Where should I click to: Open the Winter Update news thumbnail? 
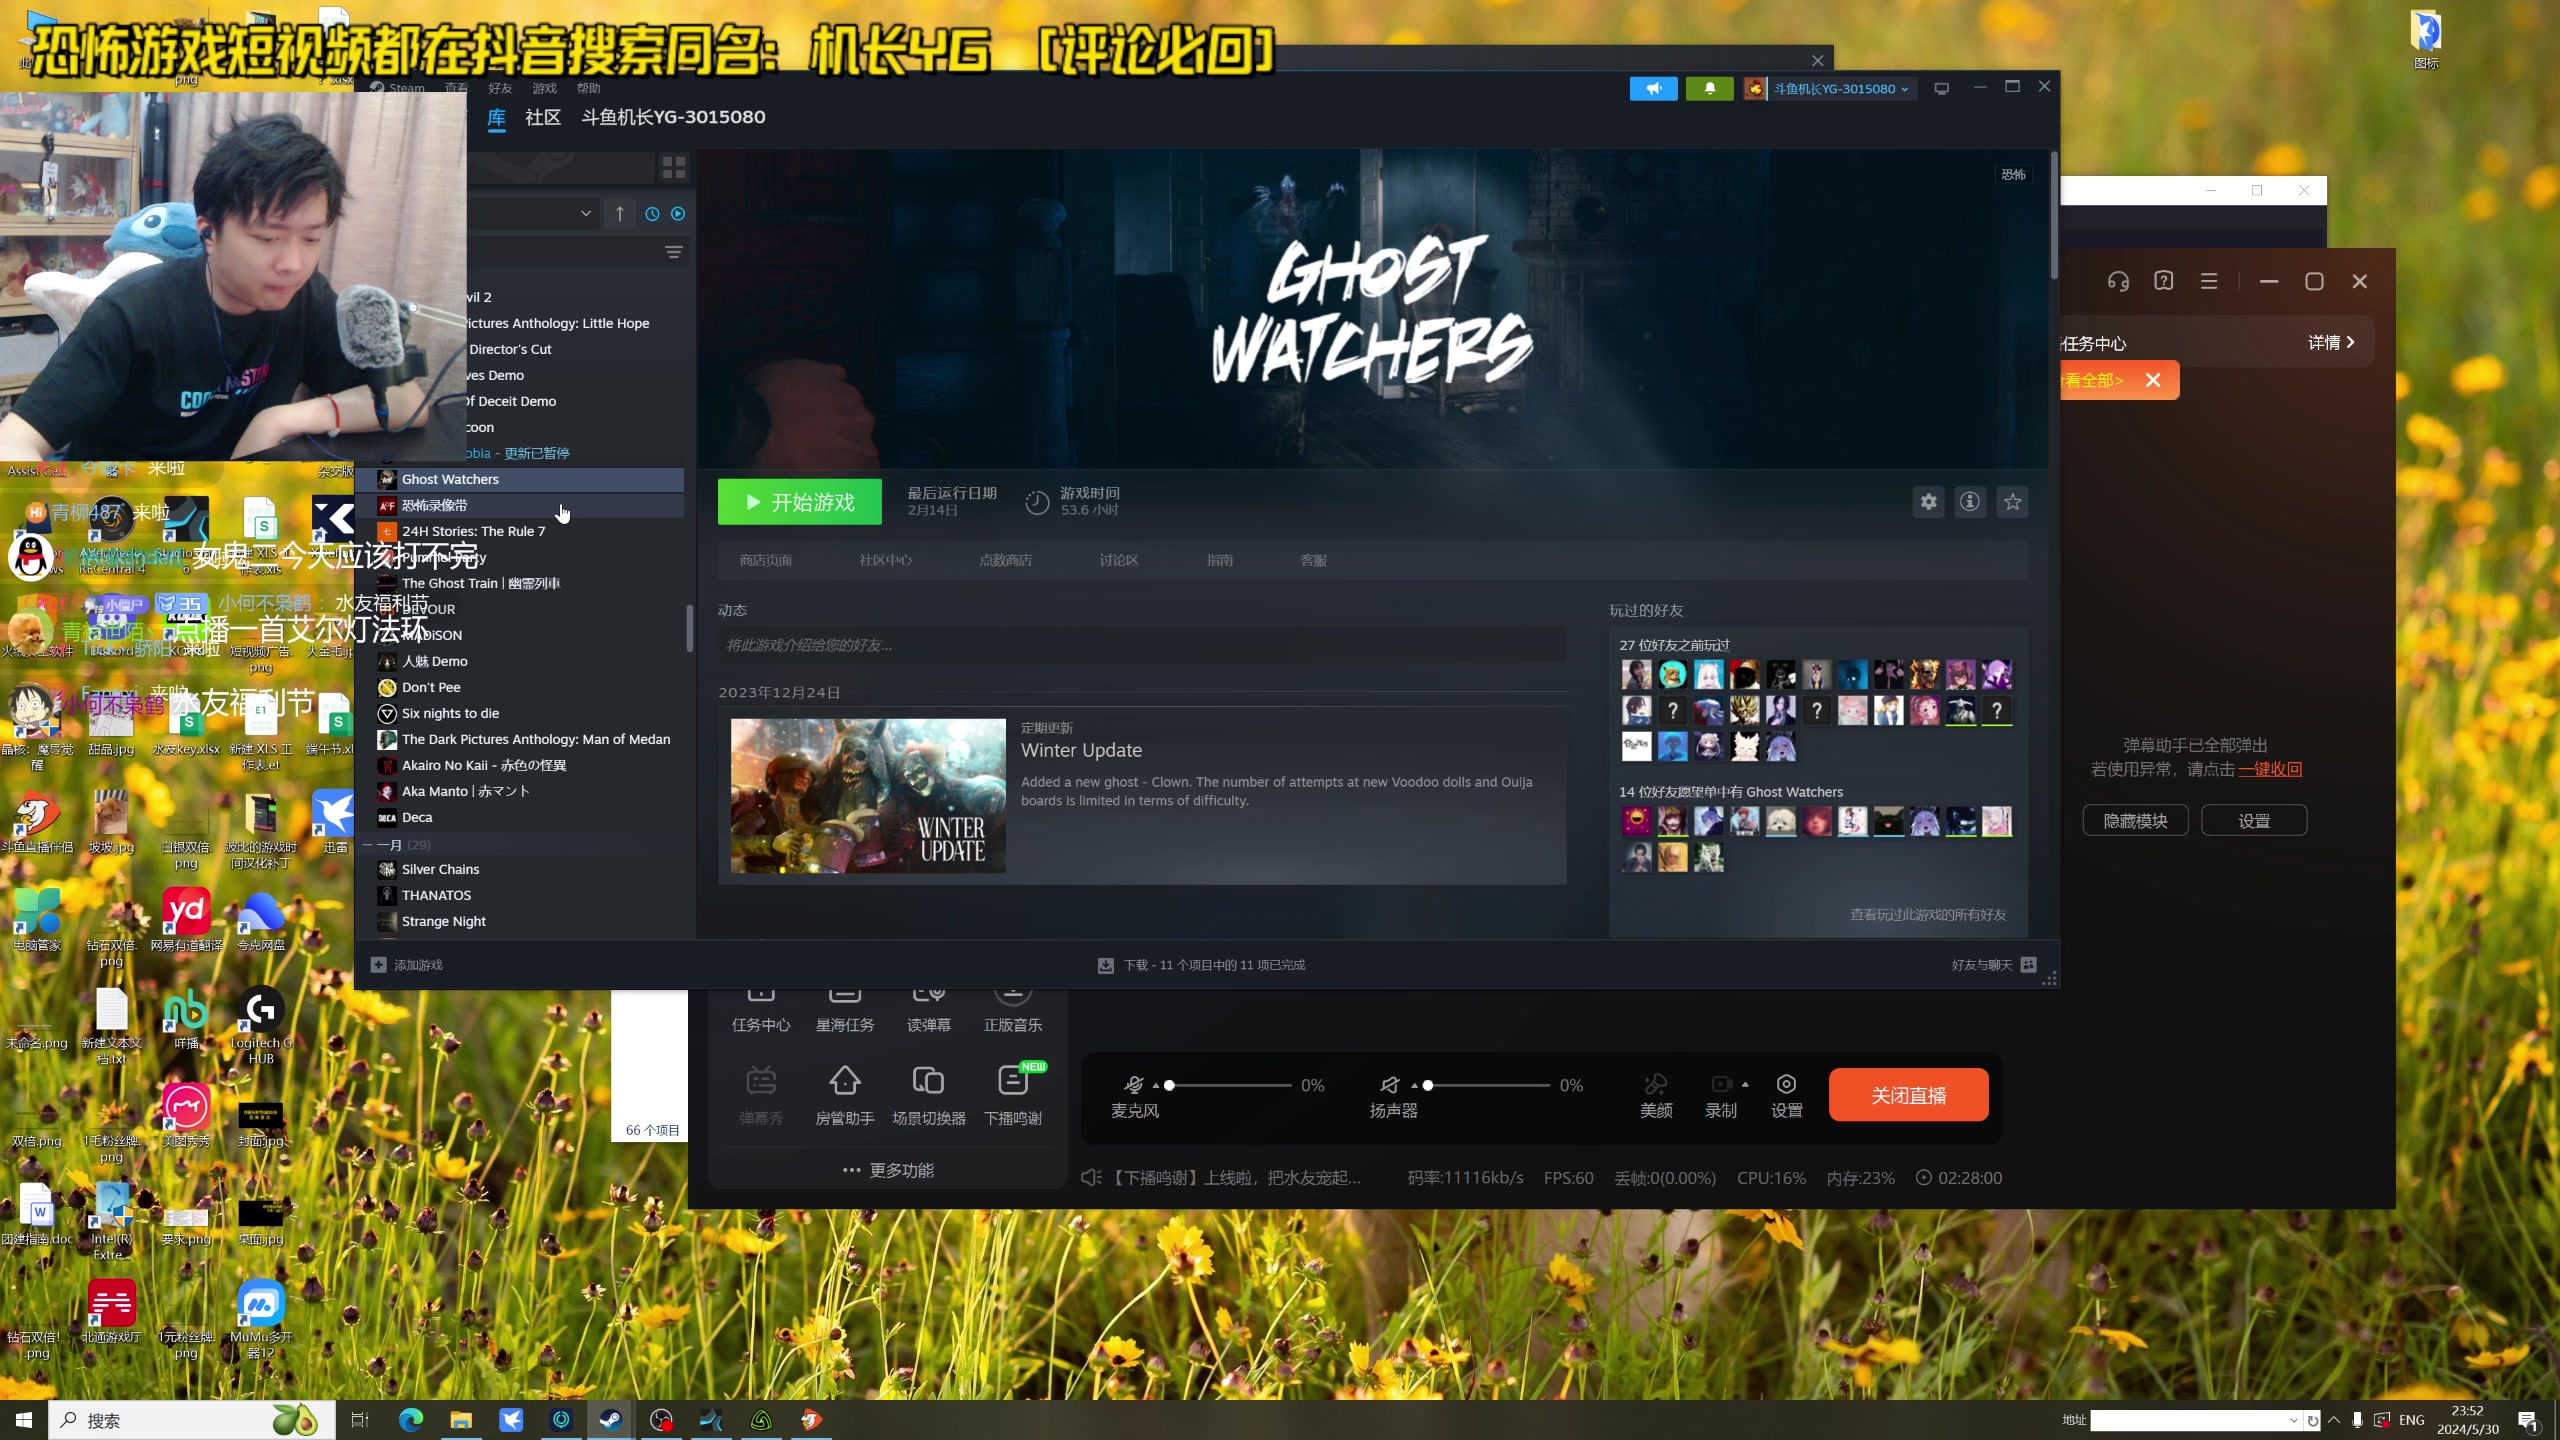[867, 796]
